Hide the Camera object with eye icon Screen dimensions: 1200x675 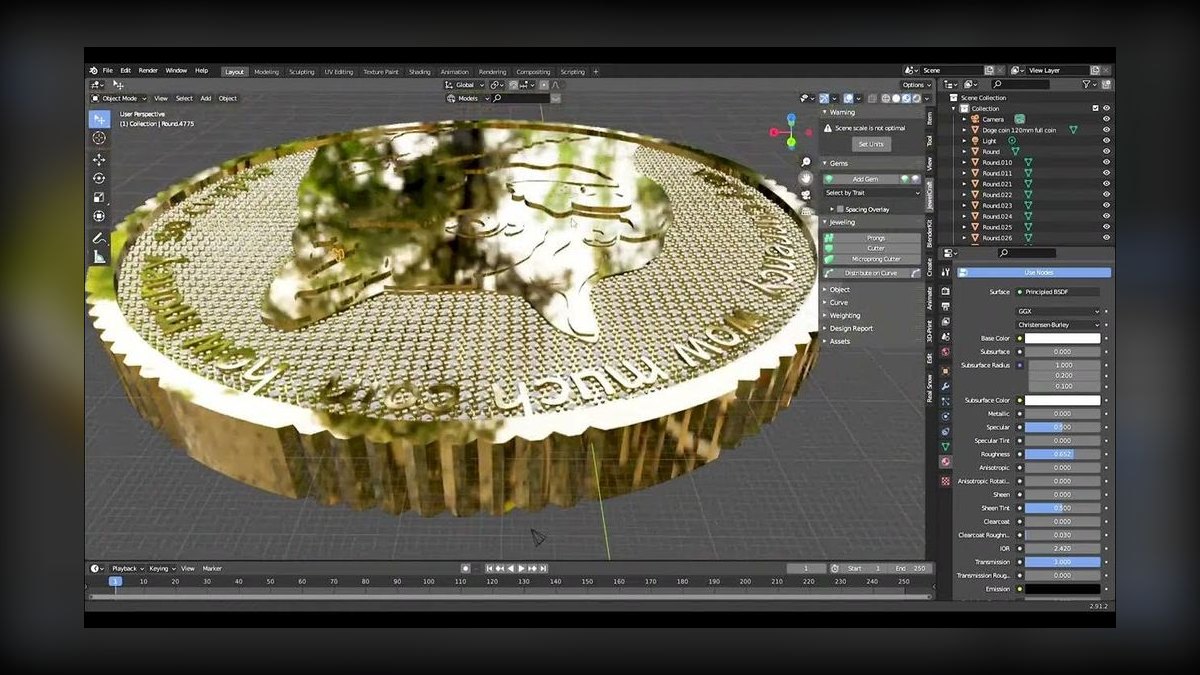click(x=1106, y=119)
